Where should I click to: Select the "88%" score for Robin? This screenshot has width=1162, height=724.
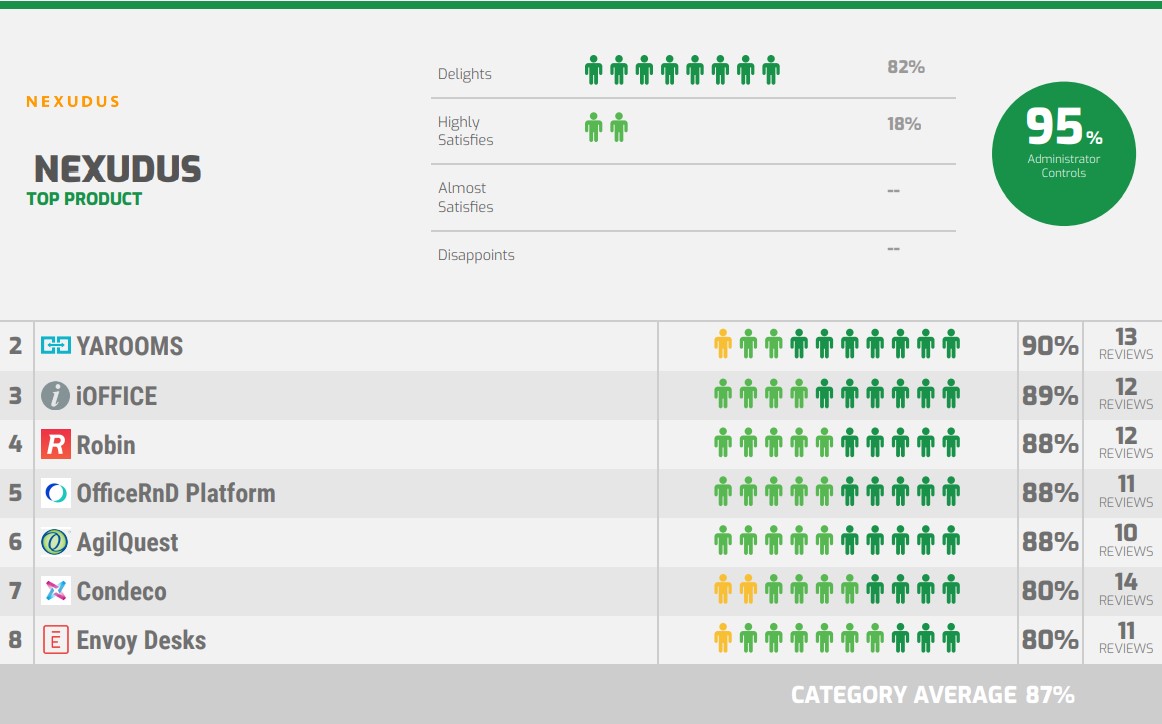(1050, 444)
